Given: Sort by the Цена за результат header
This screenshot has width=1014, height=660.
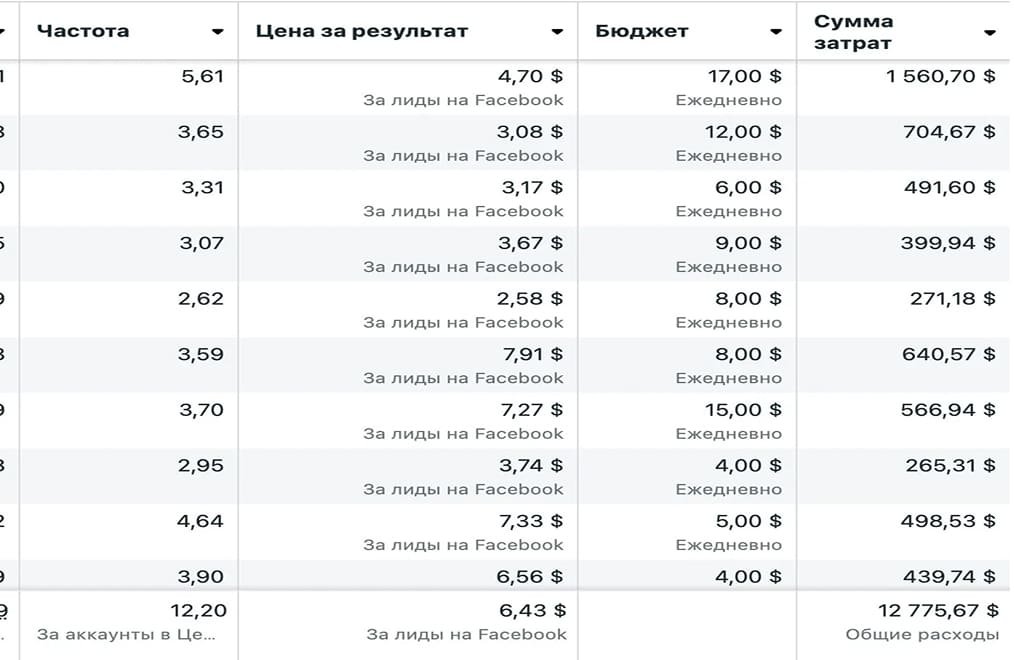Looking at the screenshot, I should click(361, 31).
